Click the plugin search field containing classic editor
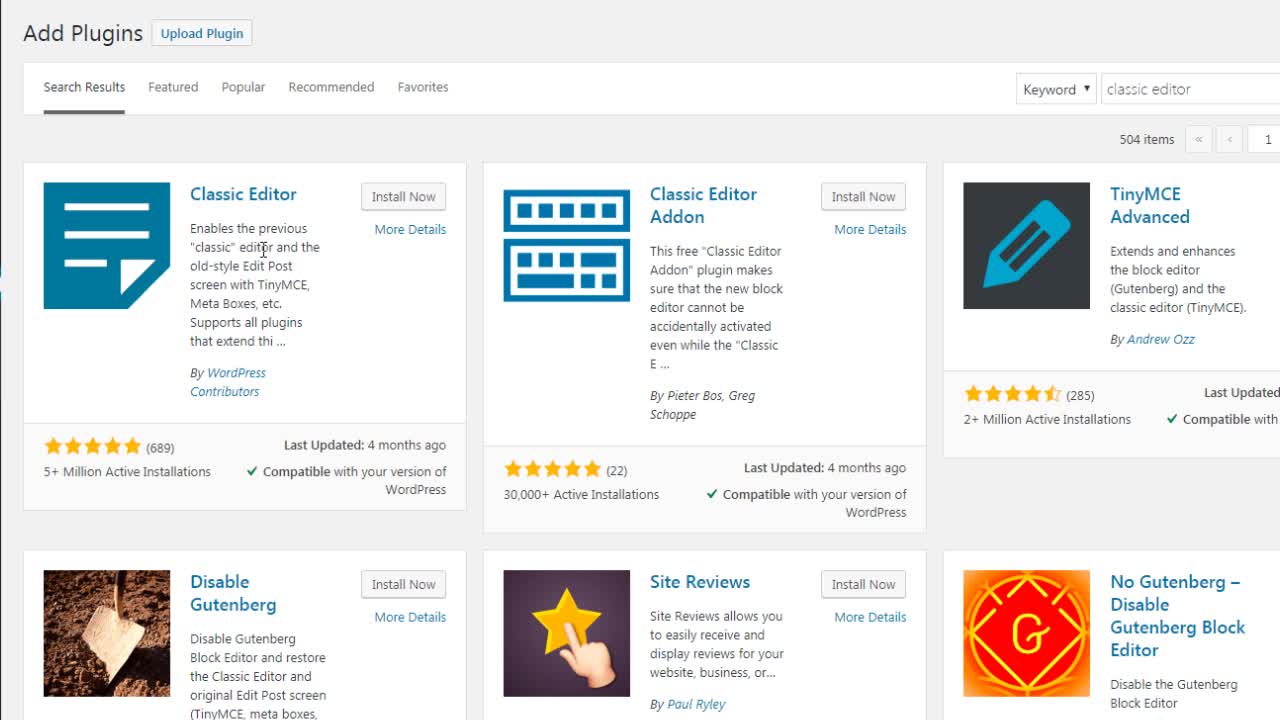This screenshot has width=1280, height=720. (x=1191, y=89)
